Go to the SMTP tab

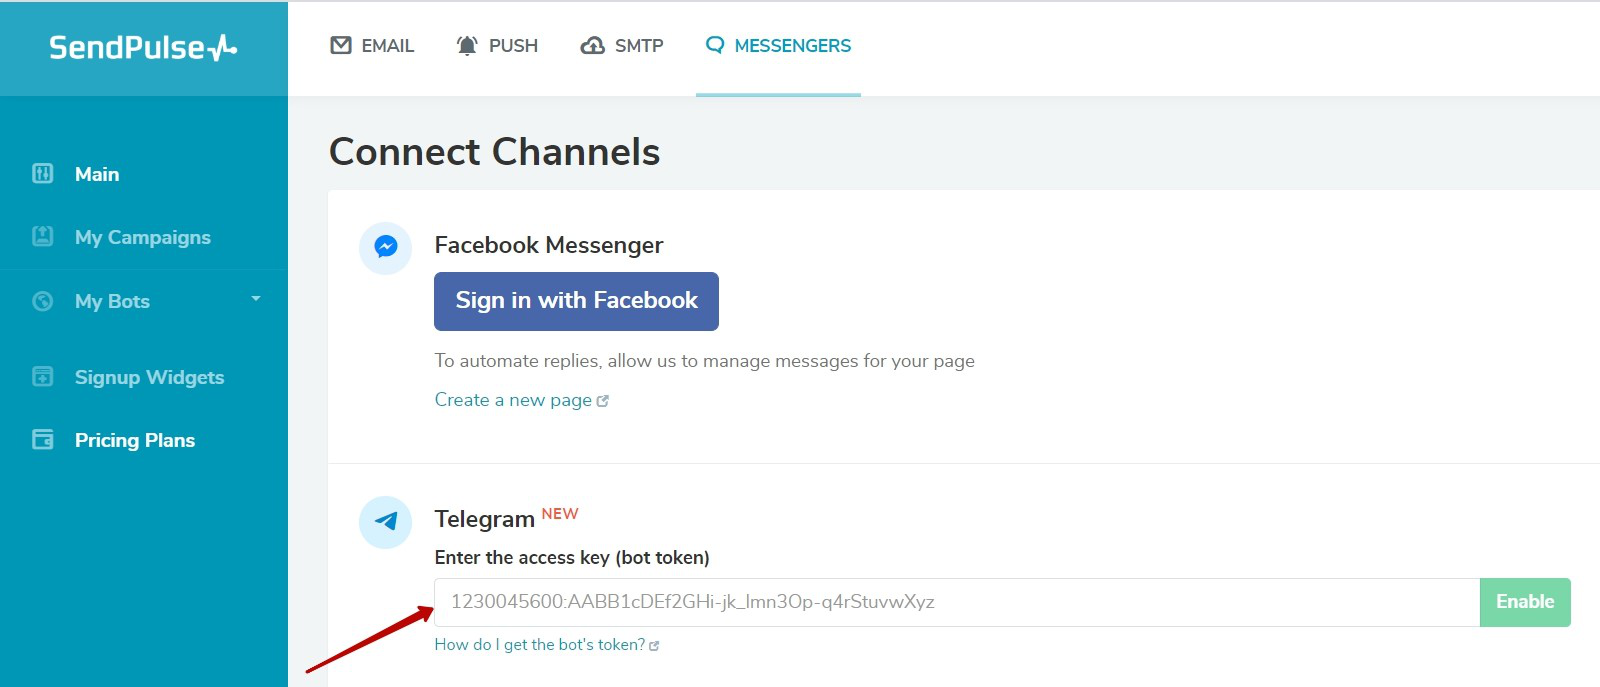[x=622, y=46]
